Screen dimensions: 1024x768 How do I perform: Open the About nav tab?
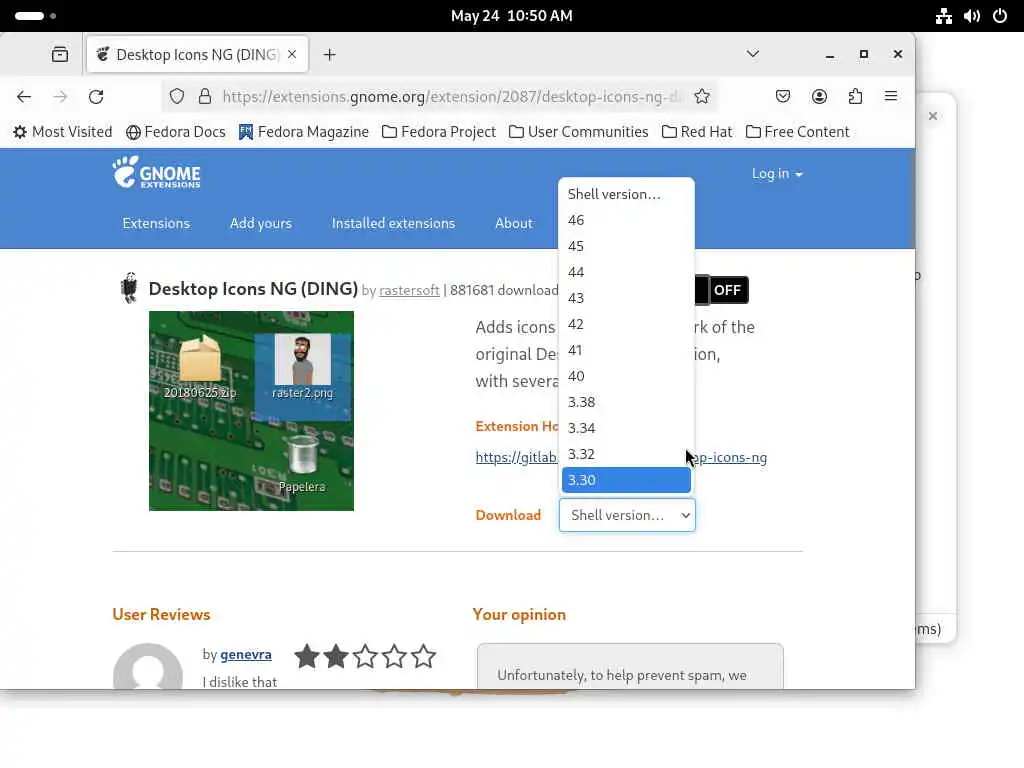pyautogui.click(x=514, y=223)
